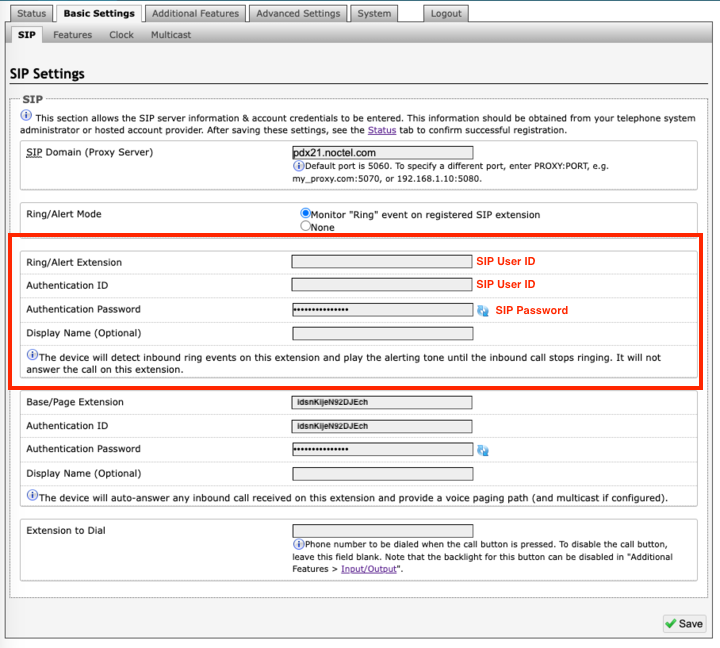Click the Extension to Dial input field
Screen dimensions: 720x648
(381, 531)
